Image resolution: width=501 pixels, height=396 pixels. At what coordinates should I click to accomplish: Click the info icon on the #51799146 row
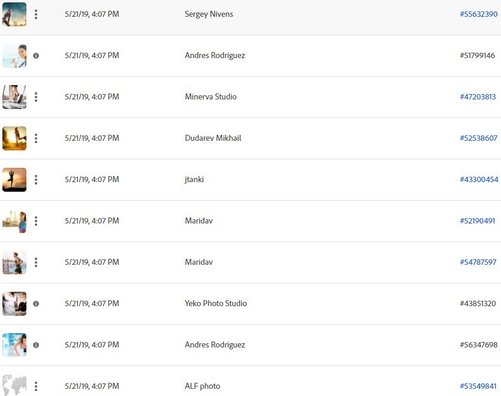coord(36,56)
